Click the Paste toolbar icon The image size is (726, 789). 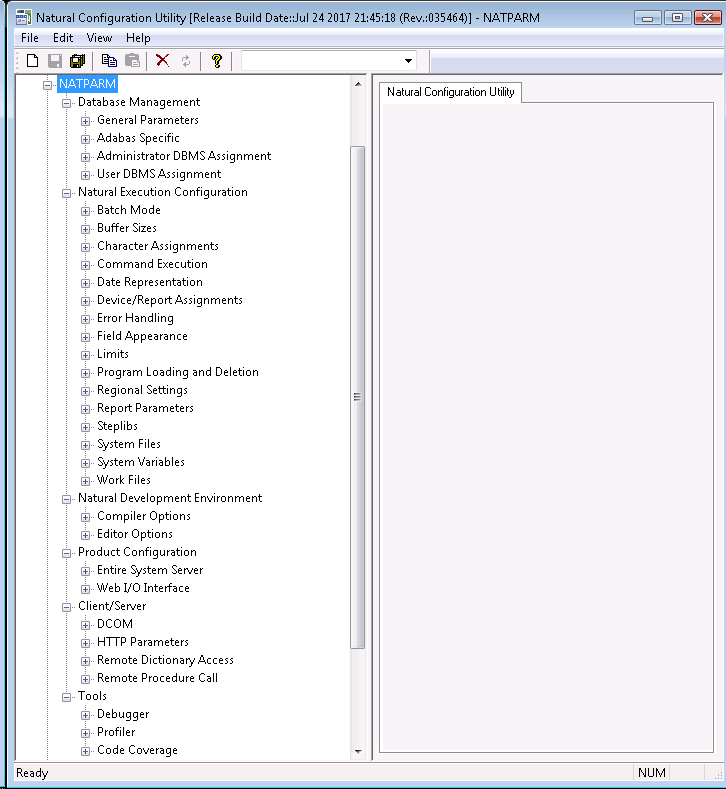[x=132, y=61]
